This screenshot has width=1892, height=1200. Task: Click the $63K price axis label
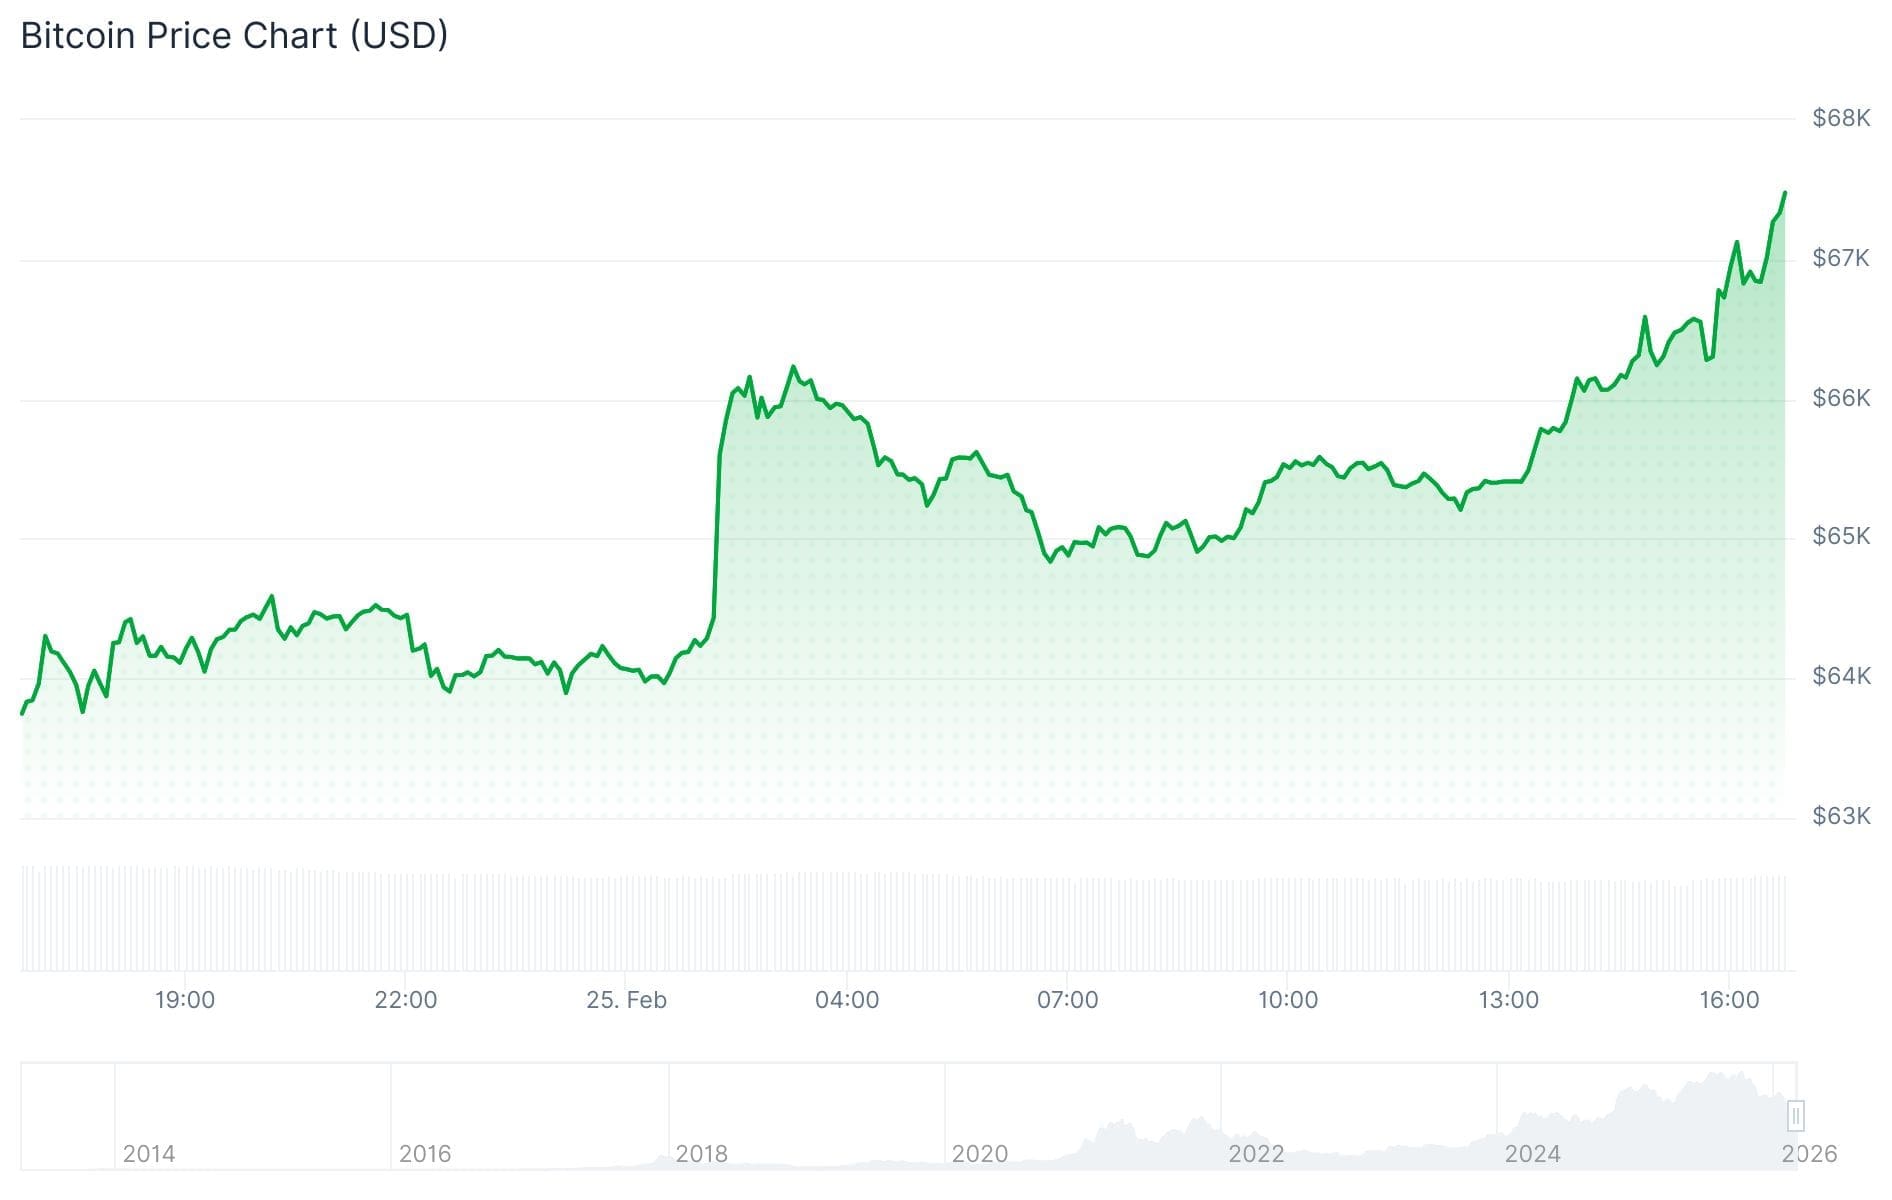(x=1841, y=816)
